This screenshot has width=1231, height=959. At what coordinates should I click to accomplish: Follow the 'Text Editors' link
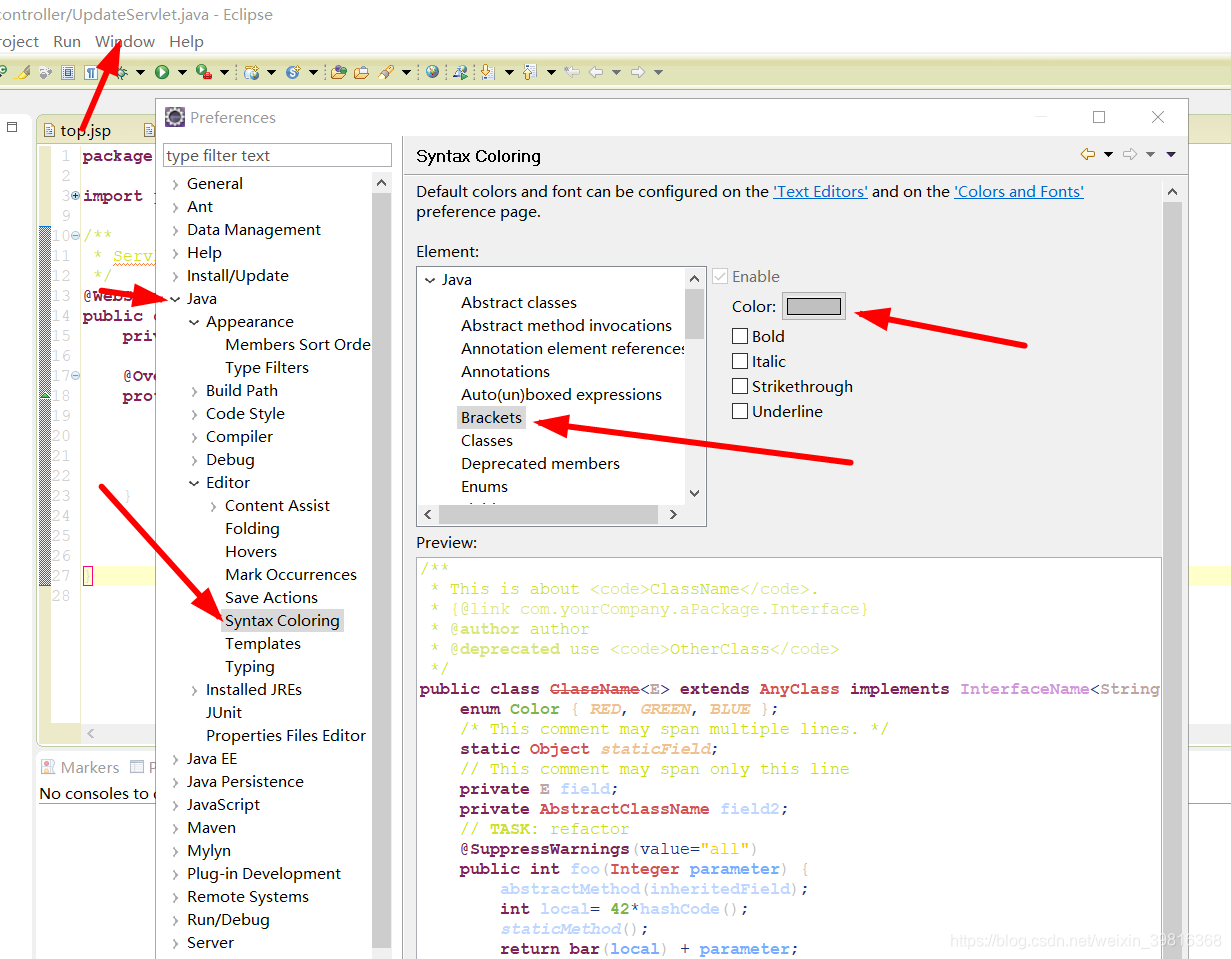tap(820, 191)
